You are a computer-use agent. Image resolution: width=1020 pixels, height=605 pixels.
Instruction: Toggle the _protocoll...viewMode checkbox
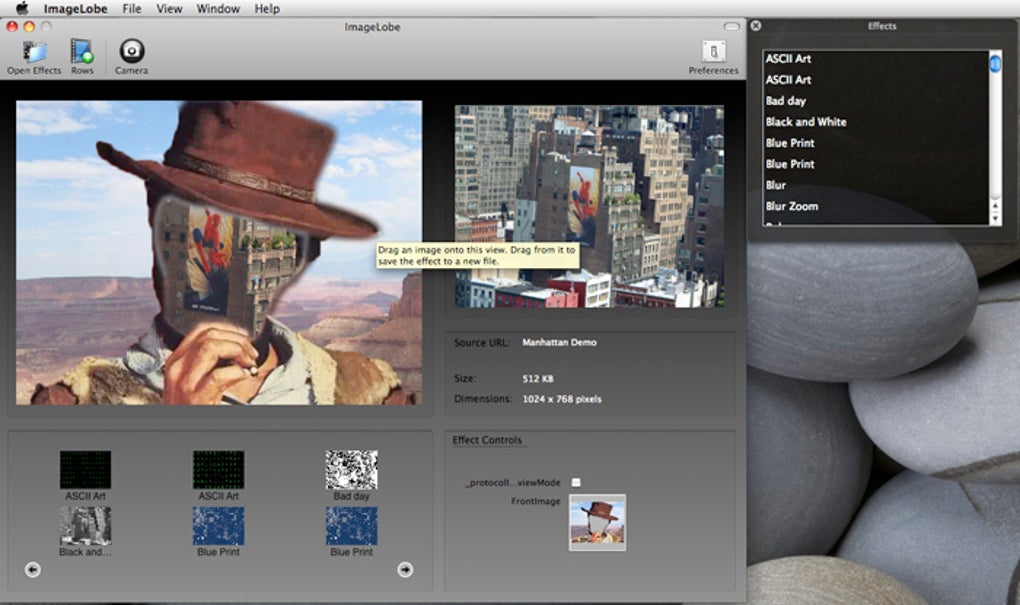pyautogui.click(x=576, y=482)
